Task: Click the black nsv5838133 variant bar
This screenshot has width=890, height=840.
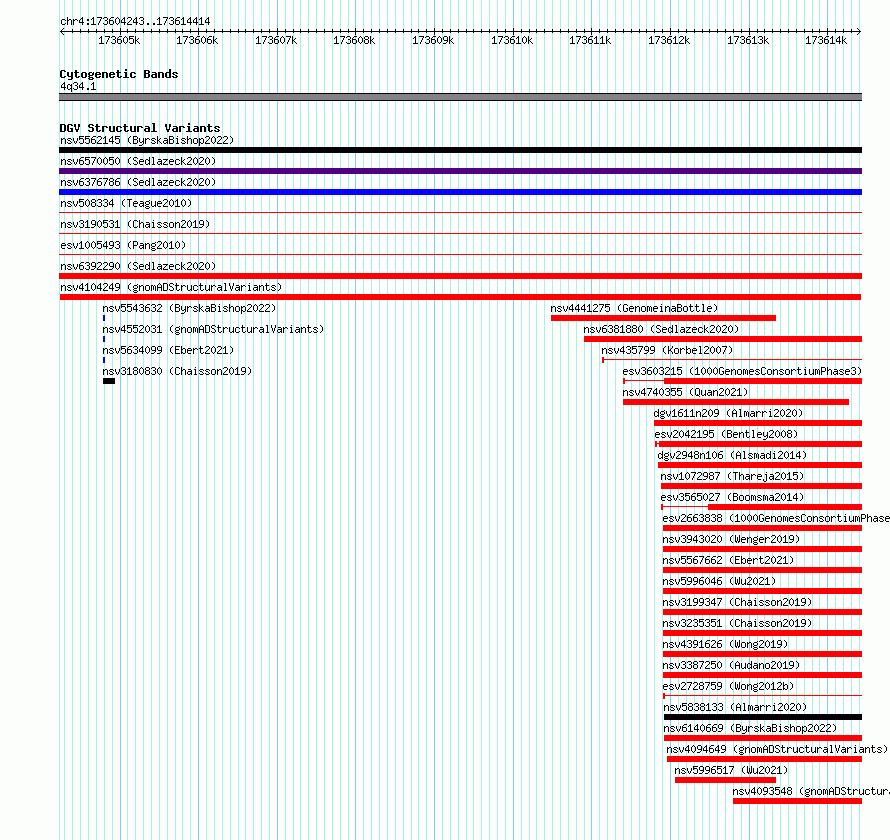Action: click(x=763, y=717)
